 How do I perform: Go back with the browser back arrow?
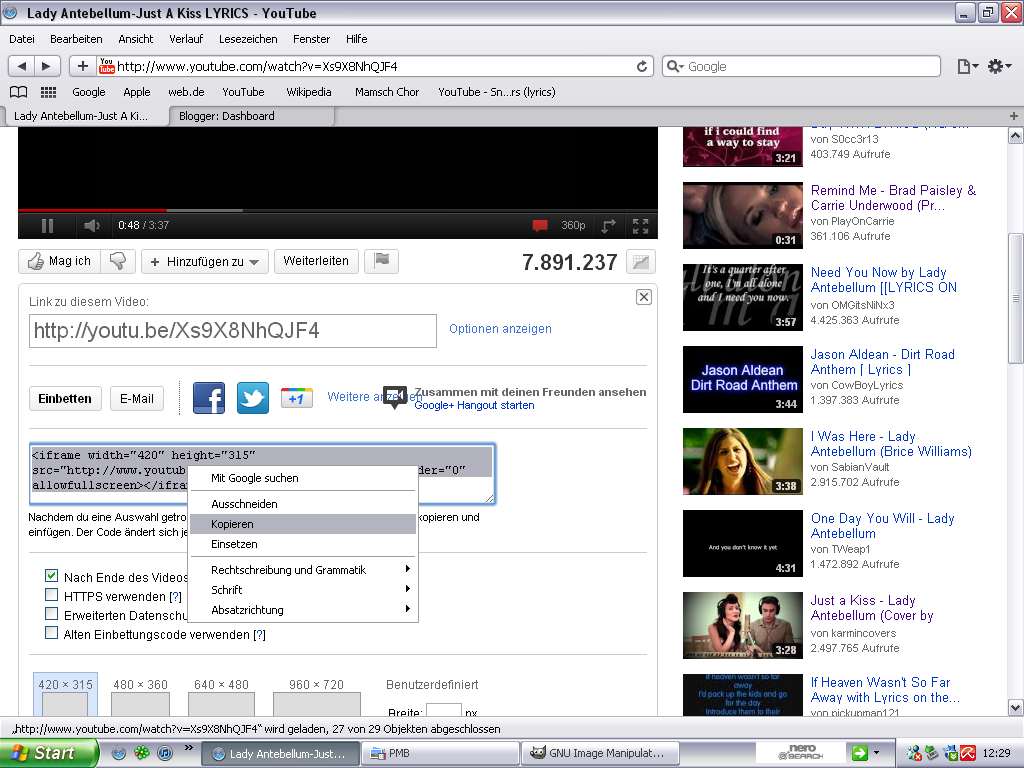(22, 66)
